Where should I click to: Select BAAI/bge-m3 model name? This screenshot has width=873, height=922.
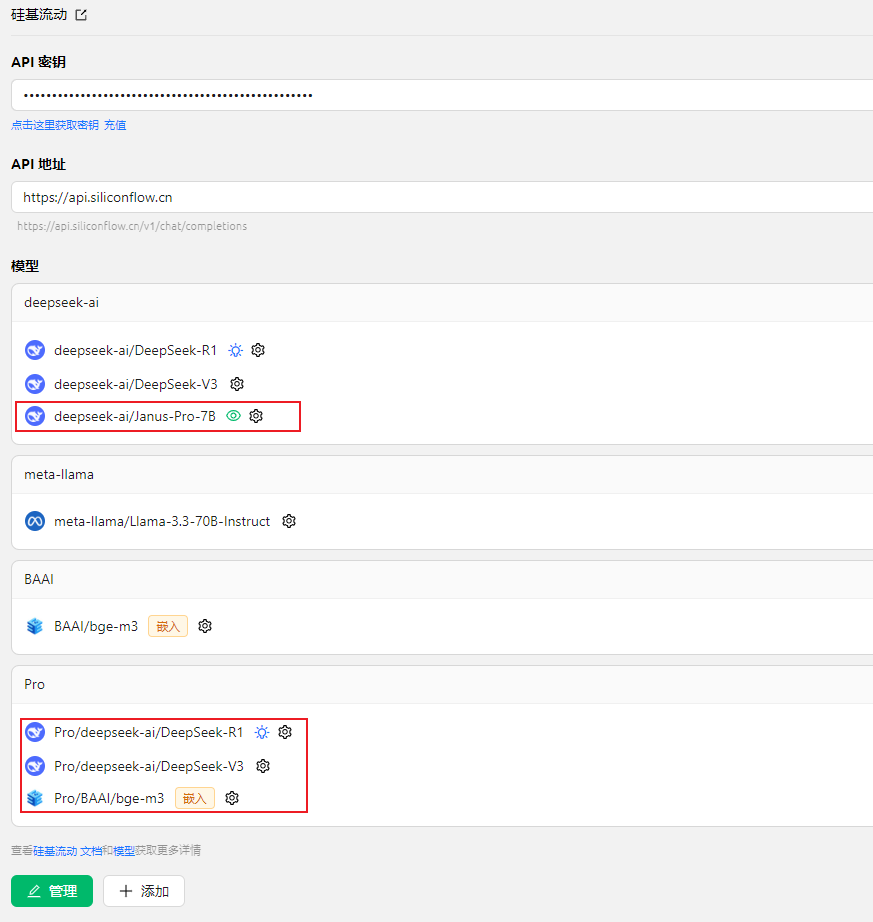pyautogui.click(x=96, y=626)
